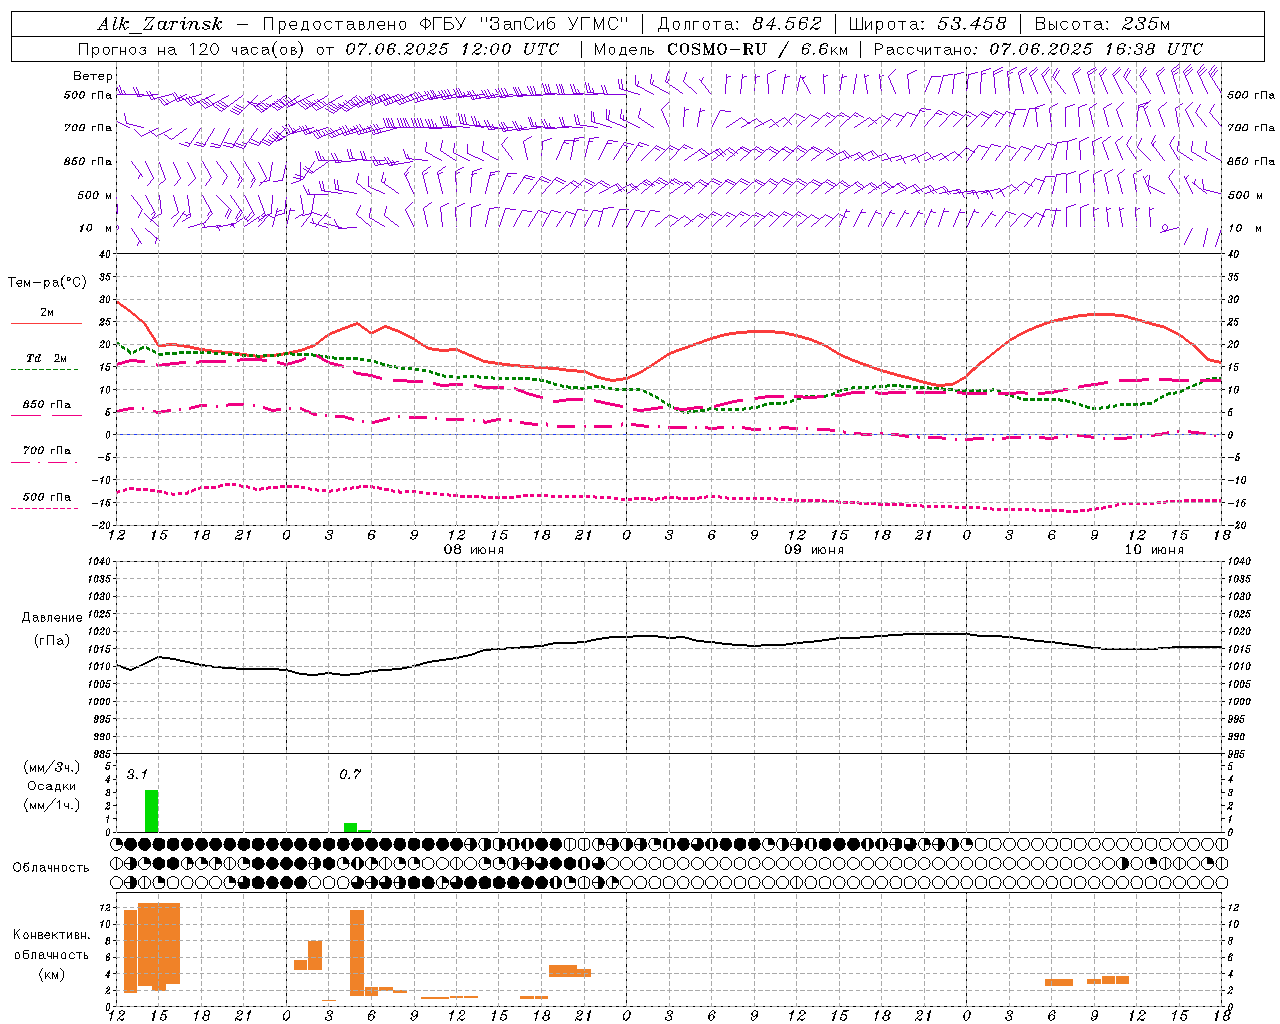
Task: Click the 500 гПа dotted legend line in temperature panel
Action: [45, 508]
